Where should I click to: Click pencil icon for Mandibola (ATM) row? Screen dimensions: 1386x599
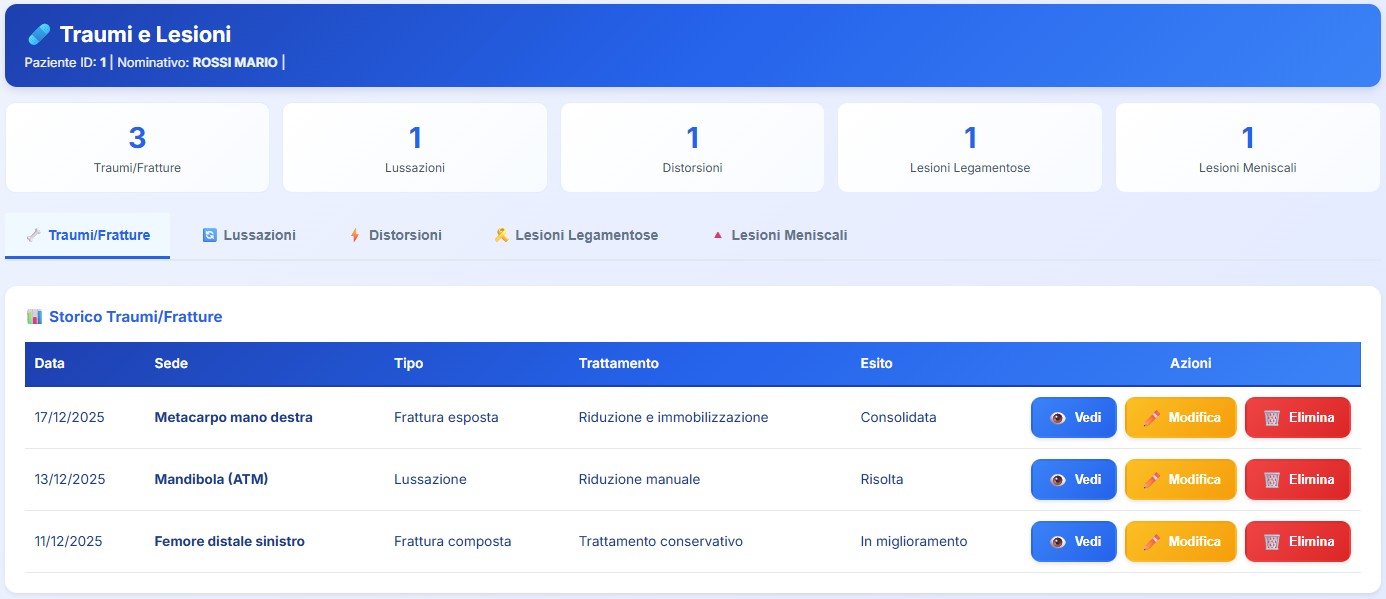1151,480
